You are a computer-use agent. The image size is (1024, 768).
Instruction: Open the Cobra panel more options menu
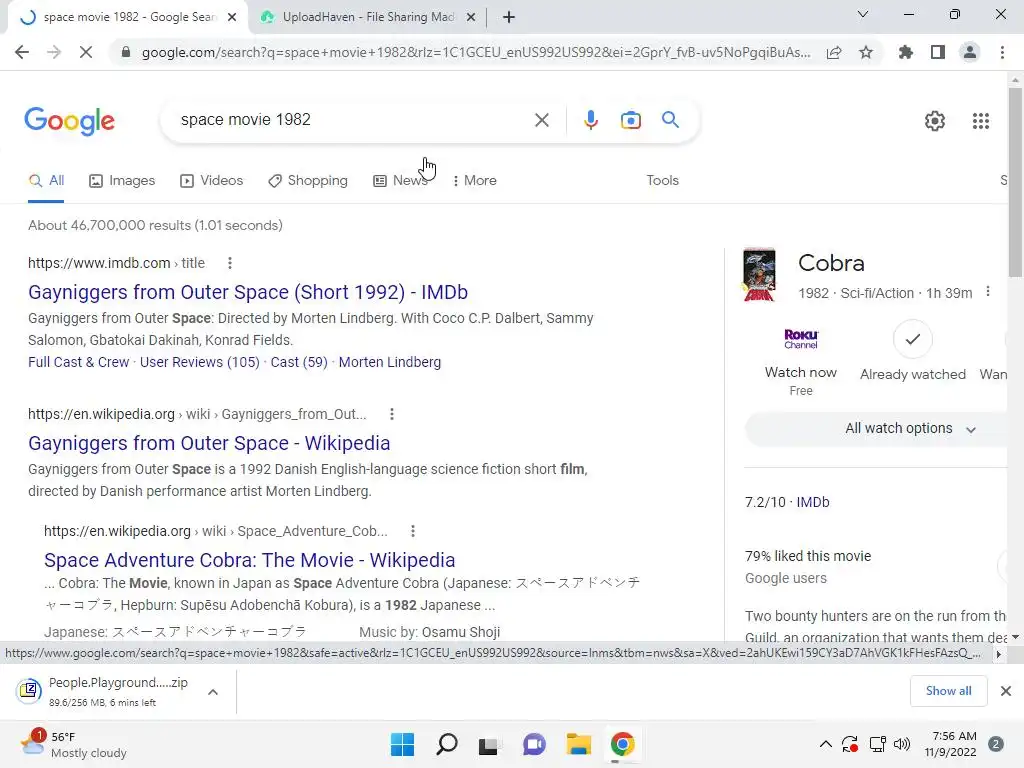click(987, 292)
